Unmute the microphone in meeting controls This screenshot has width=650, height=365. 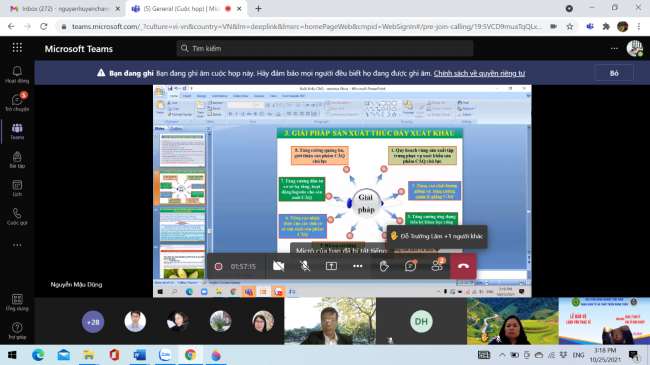(305, 266)
